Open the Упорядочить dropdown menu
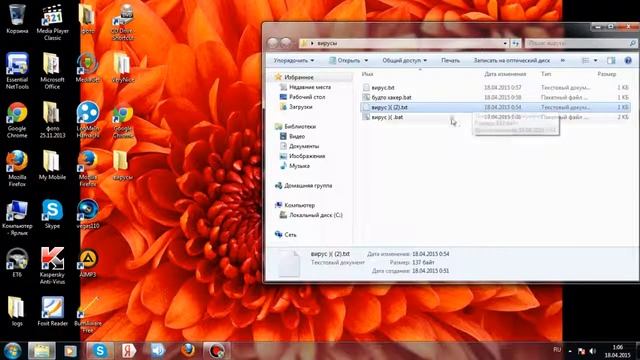Viewport: 640px width, 360px height. [x=293, y=60]
